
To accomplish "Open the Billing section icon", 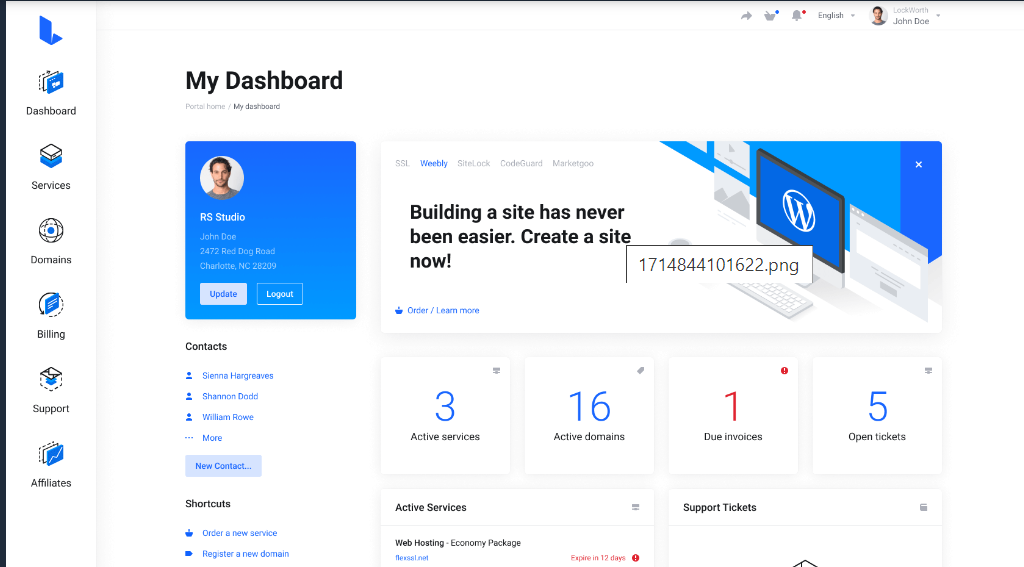I will point(51,305).
